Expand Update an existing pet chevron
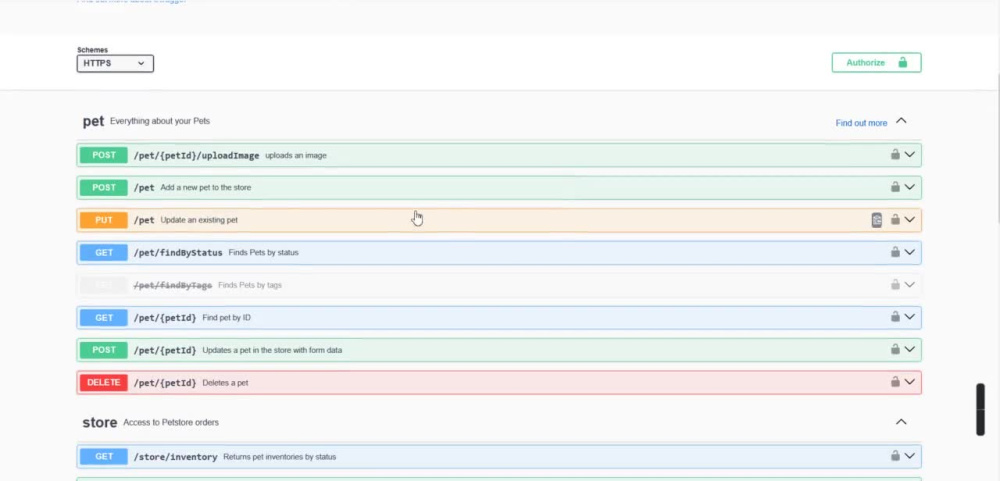This screenshot has width=1000, height=481. (x=910, y=219)
